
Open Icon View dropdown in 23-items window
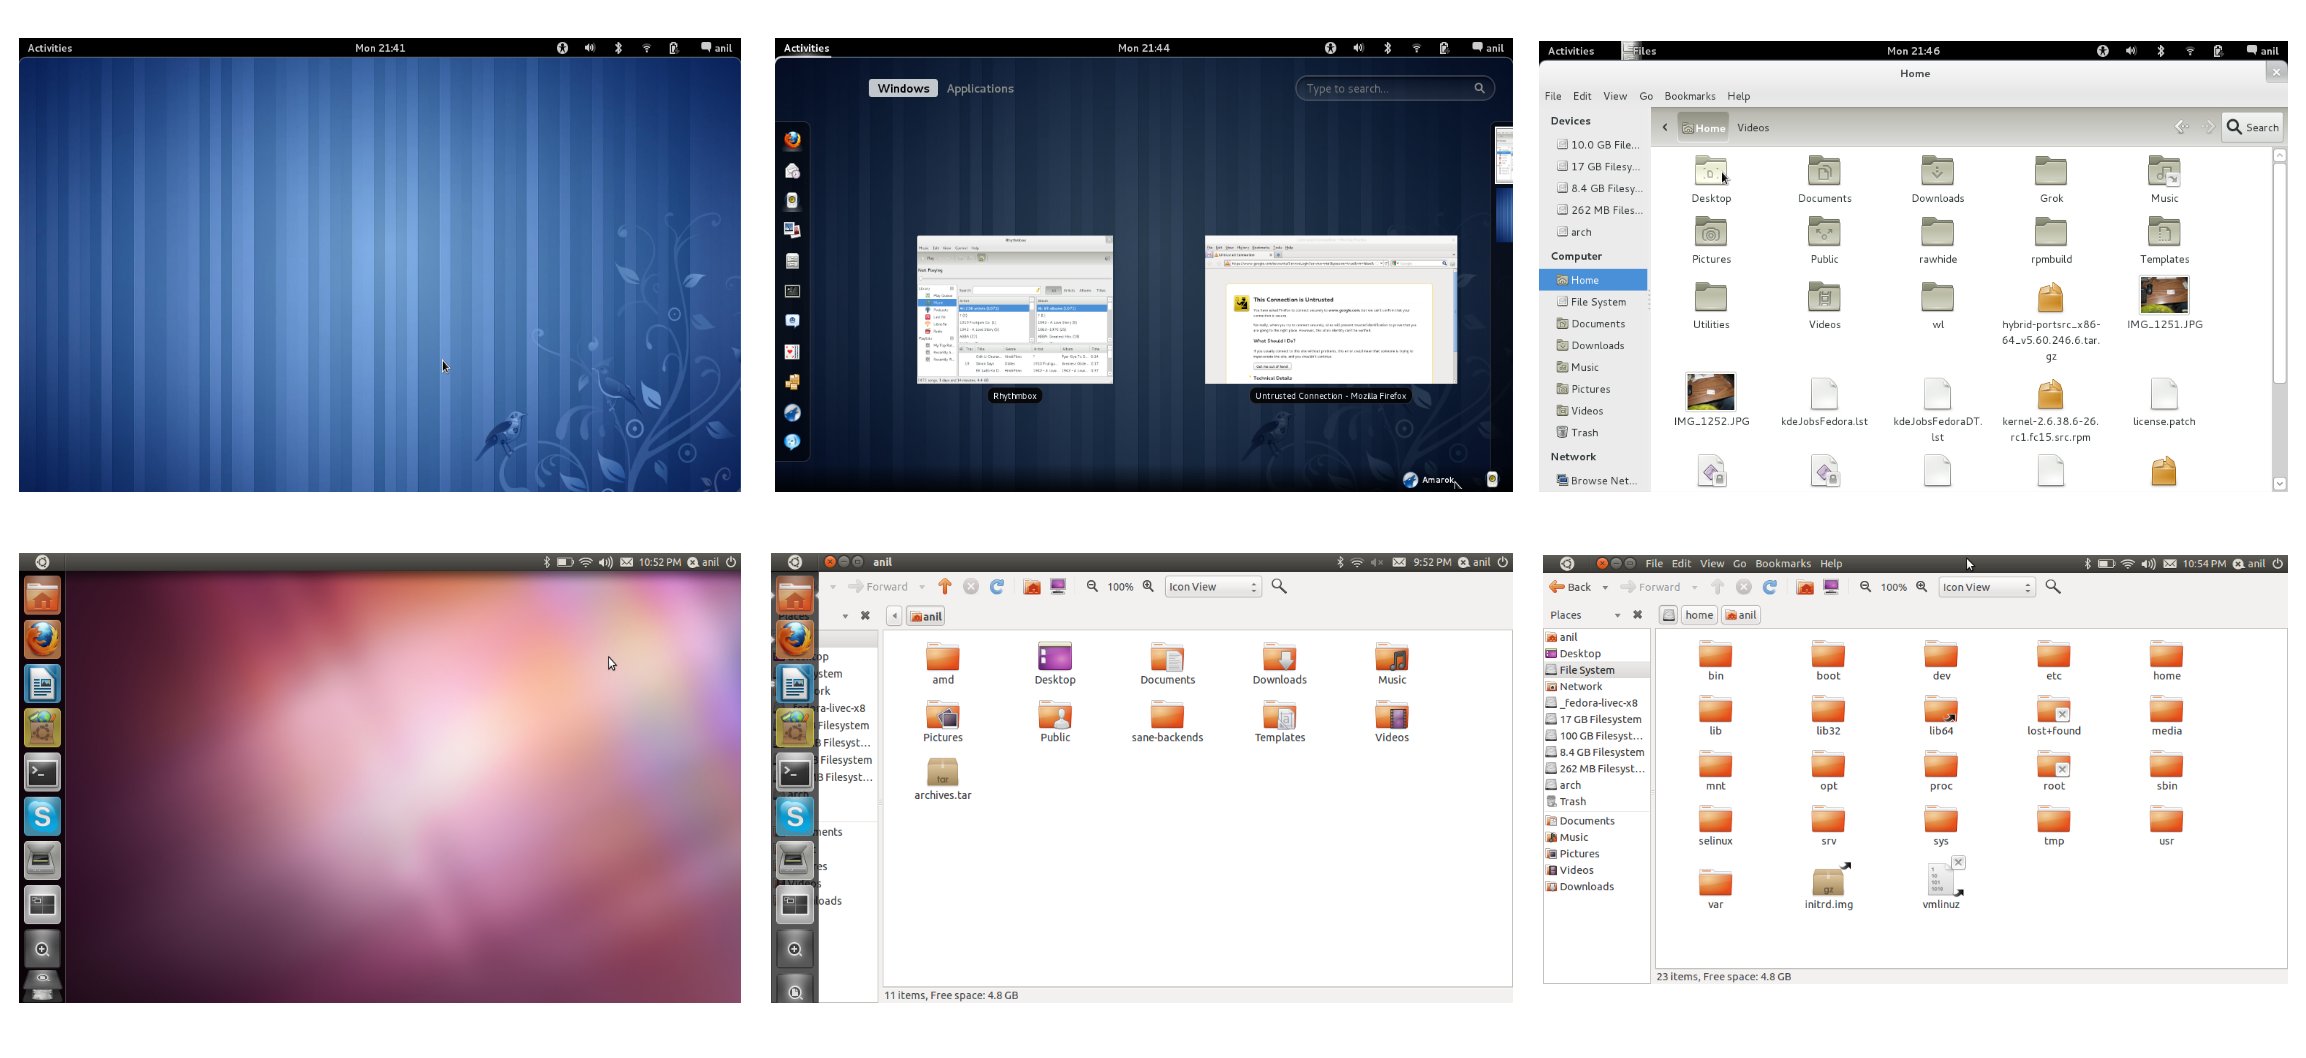coord(1986,587)
